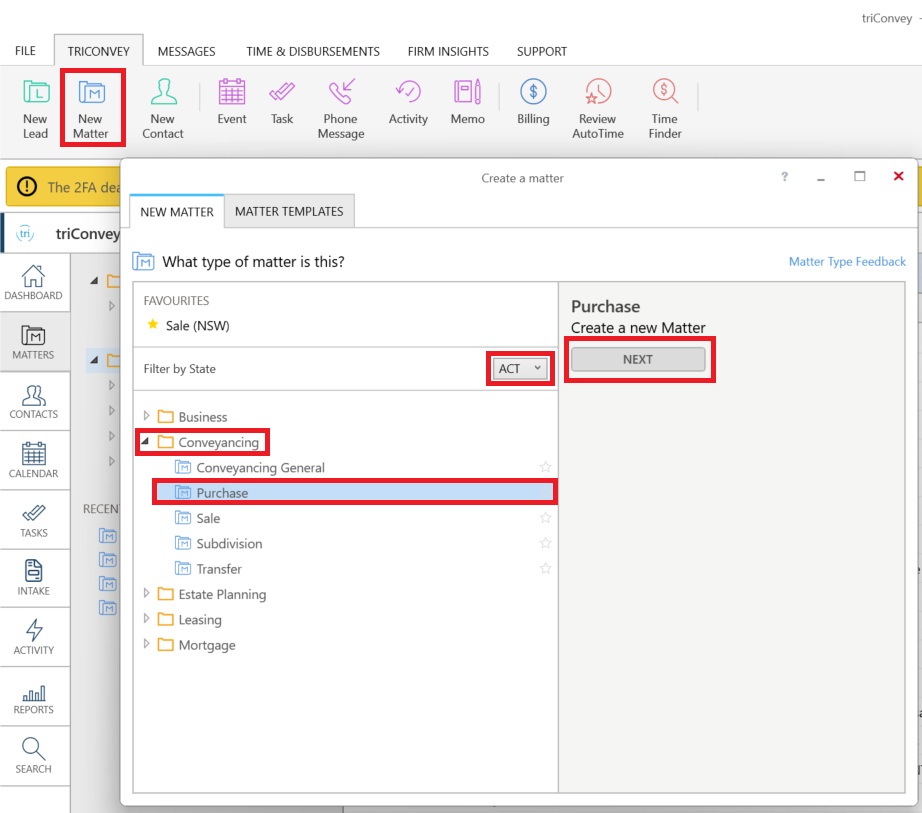Viewport: 922px width, 813px height.
Task: Close the Create a matter dialog
Action: click(x=898, y=176)
